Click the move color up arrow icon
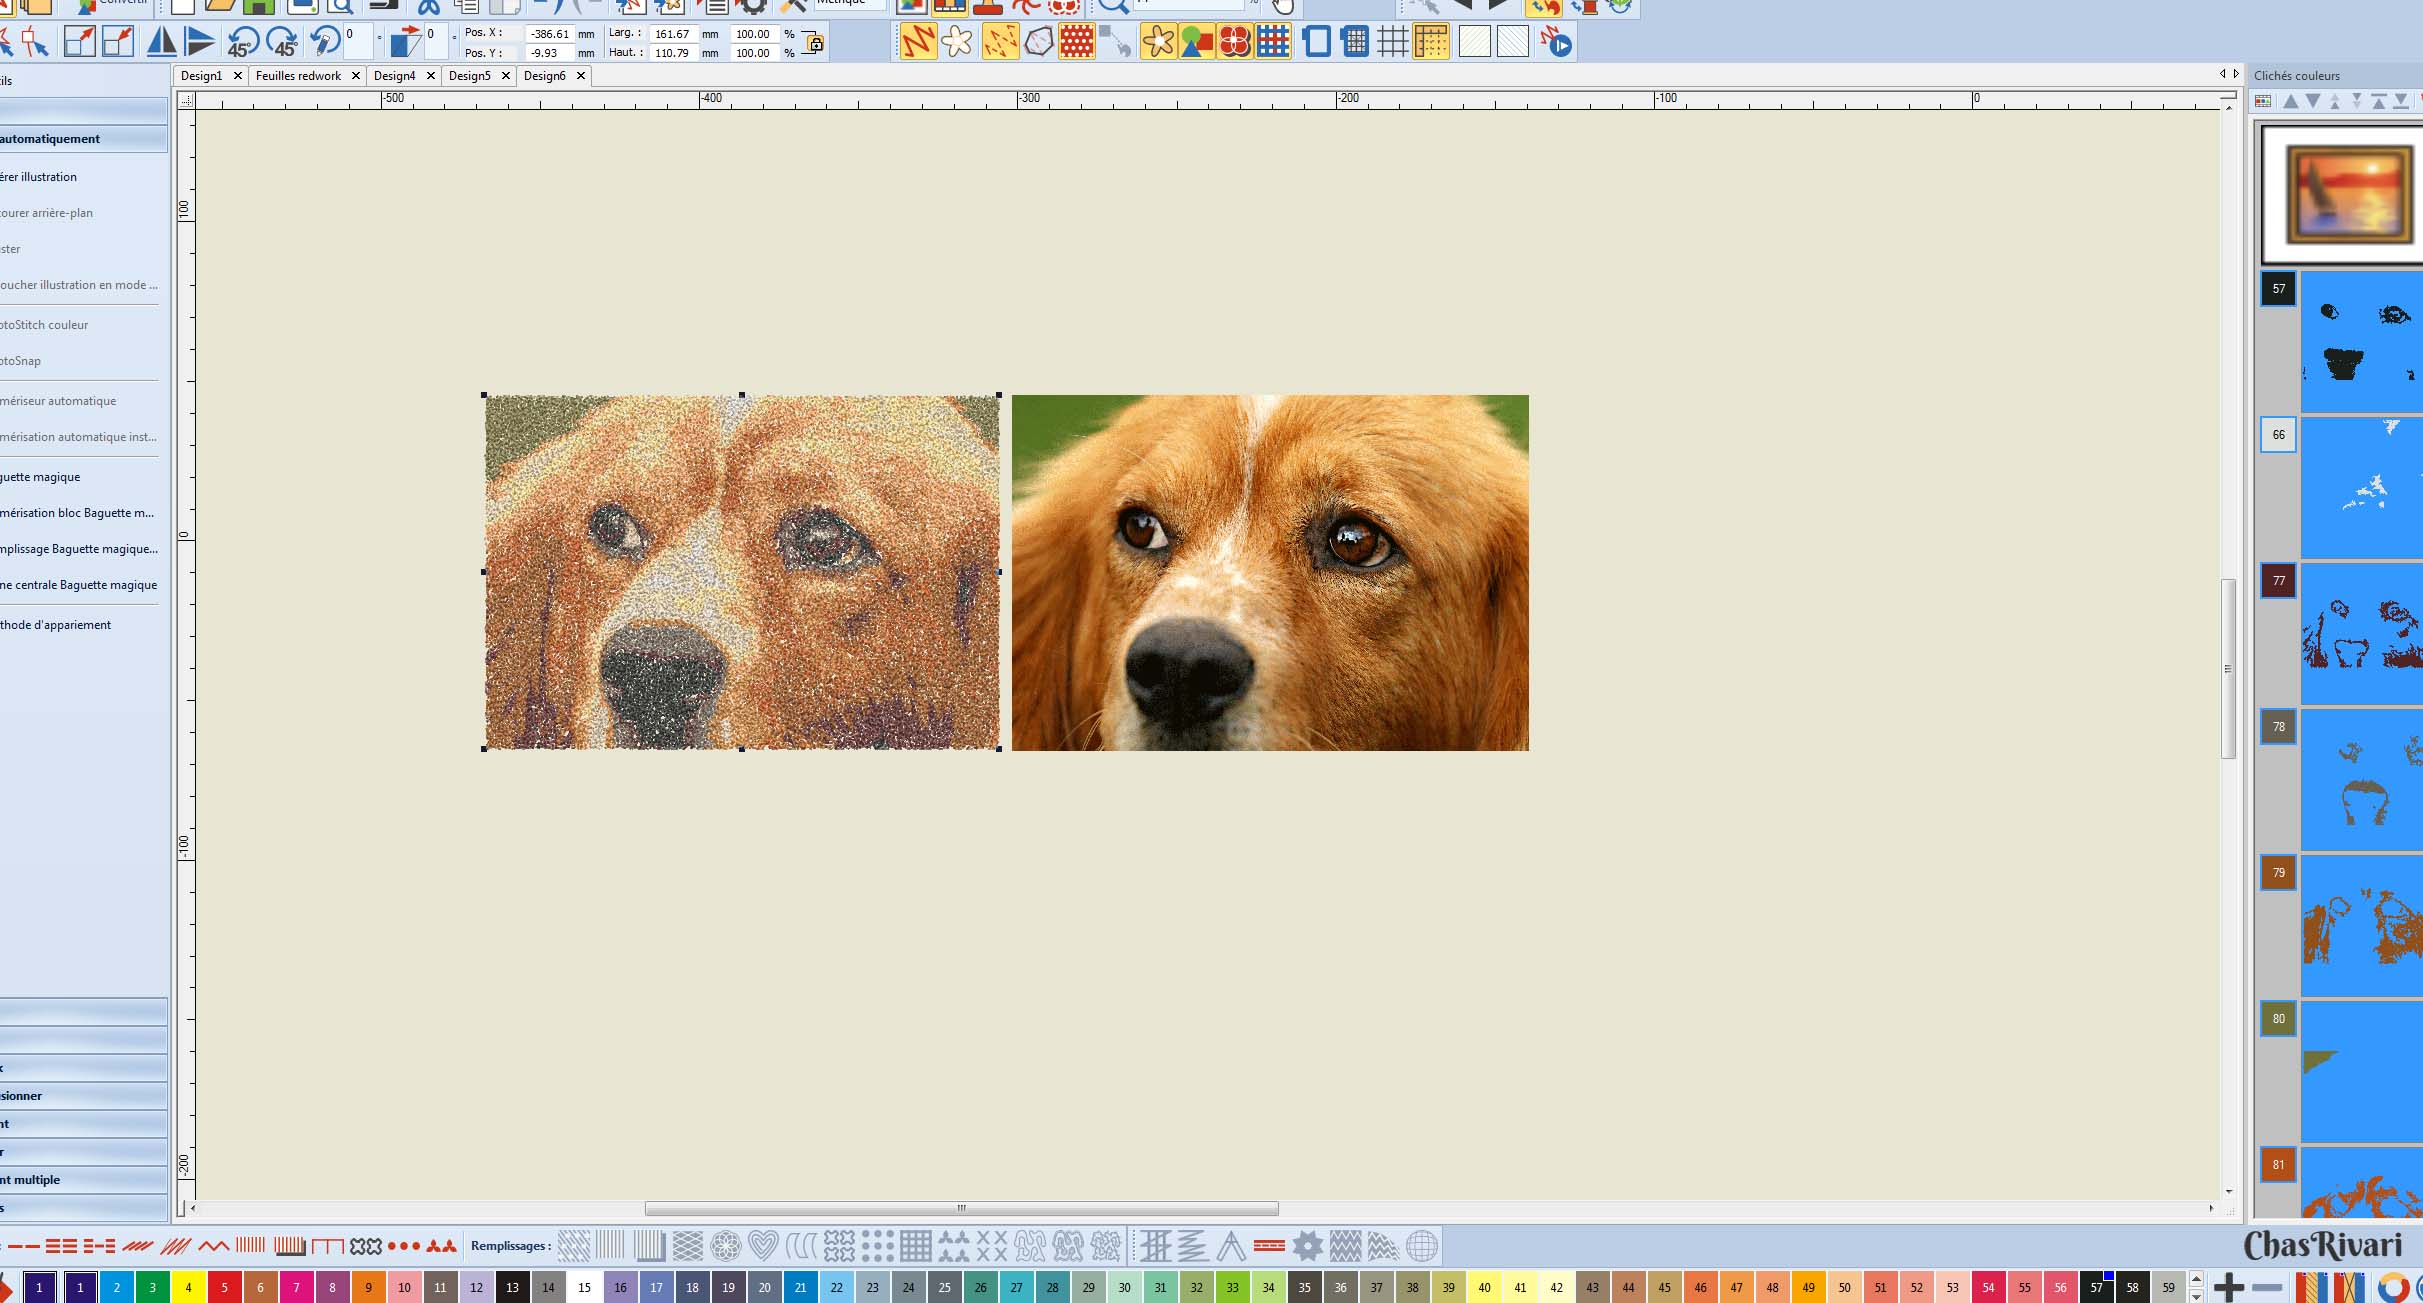The width and height of the screenshot is (2423, 1303). tap(2291, 101)
